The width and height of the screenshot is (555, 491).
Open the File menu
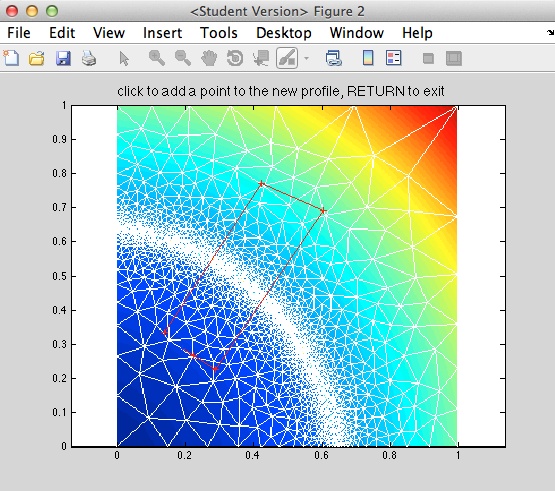coord(19,33)
